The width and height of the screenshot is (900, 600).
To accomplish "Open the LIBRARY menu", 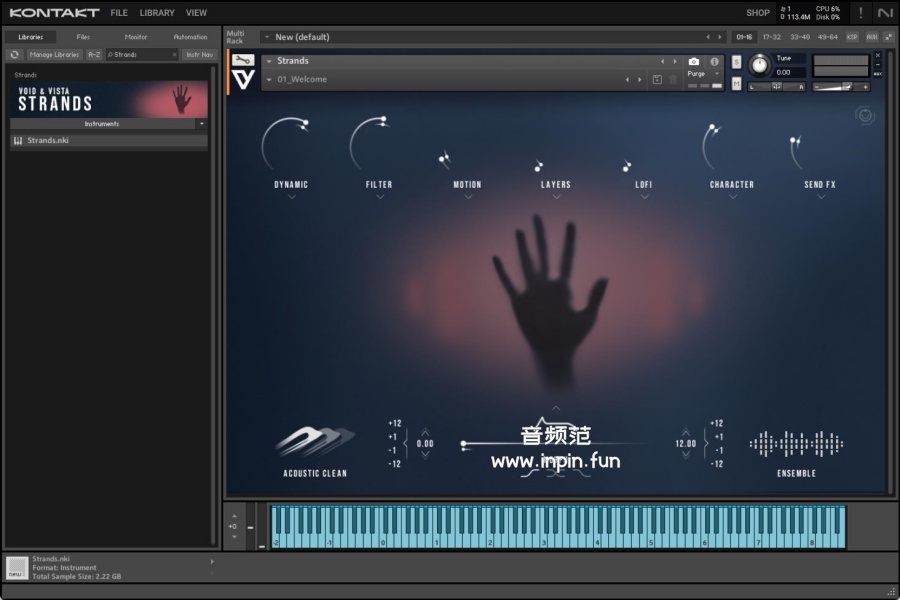I will pyautogui.click(x=157, y=13).
